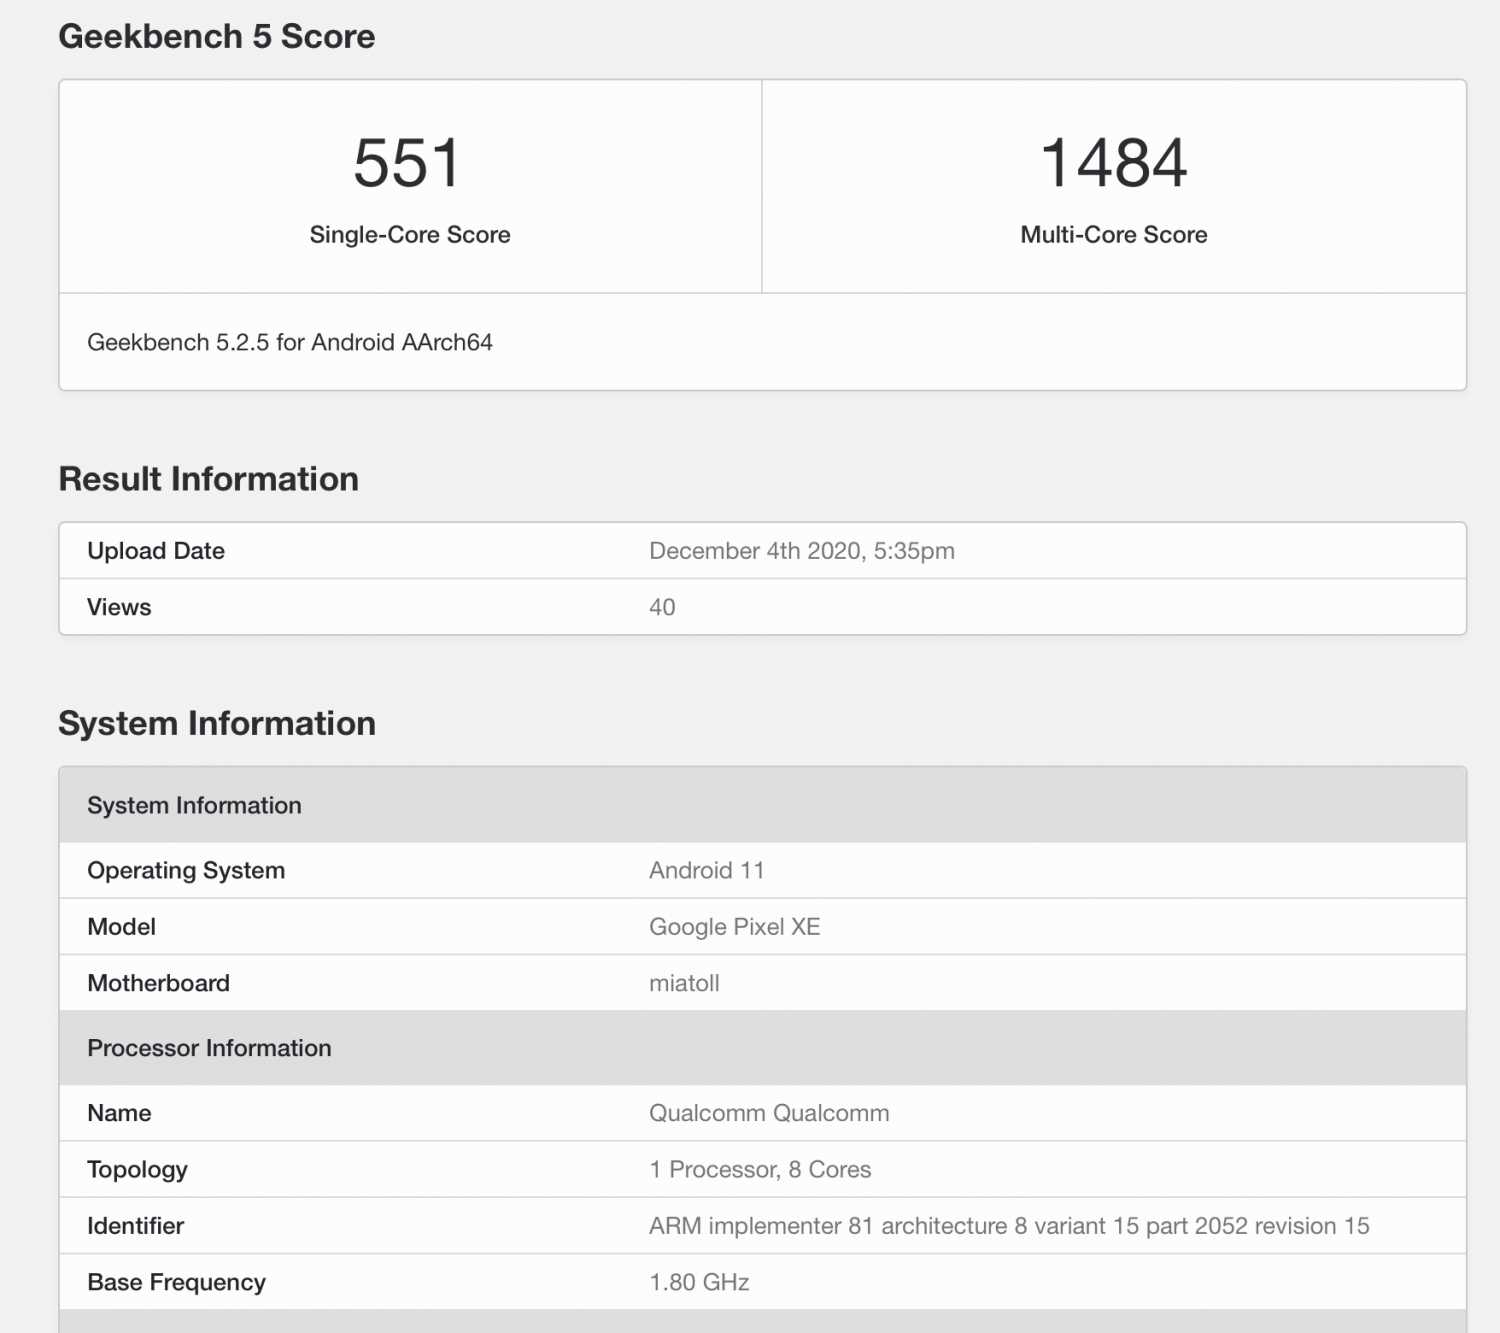Select December 4th 2020, 5:35pm value
The height and width of the screenshot is (1333, 1500).
[x=802, y=551]
